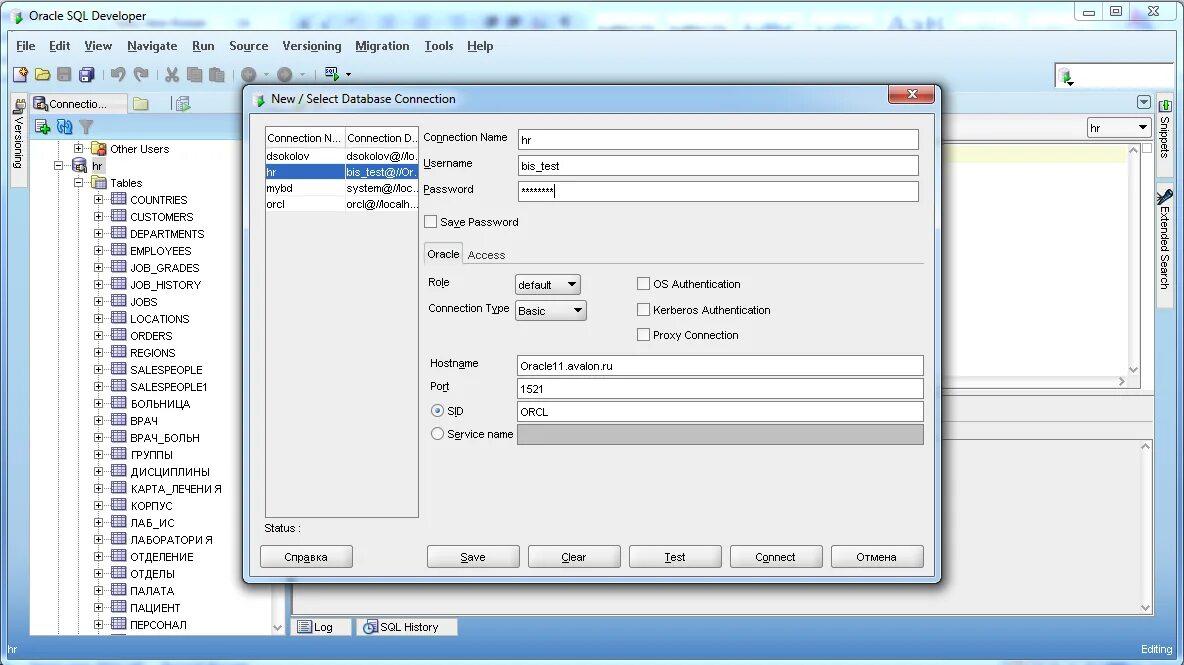Click the Hostname input field
Screen dimensions: 1184x665
720,366
